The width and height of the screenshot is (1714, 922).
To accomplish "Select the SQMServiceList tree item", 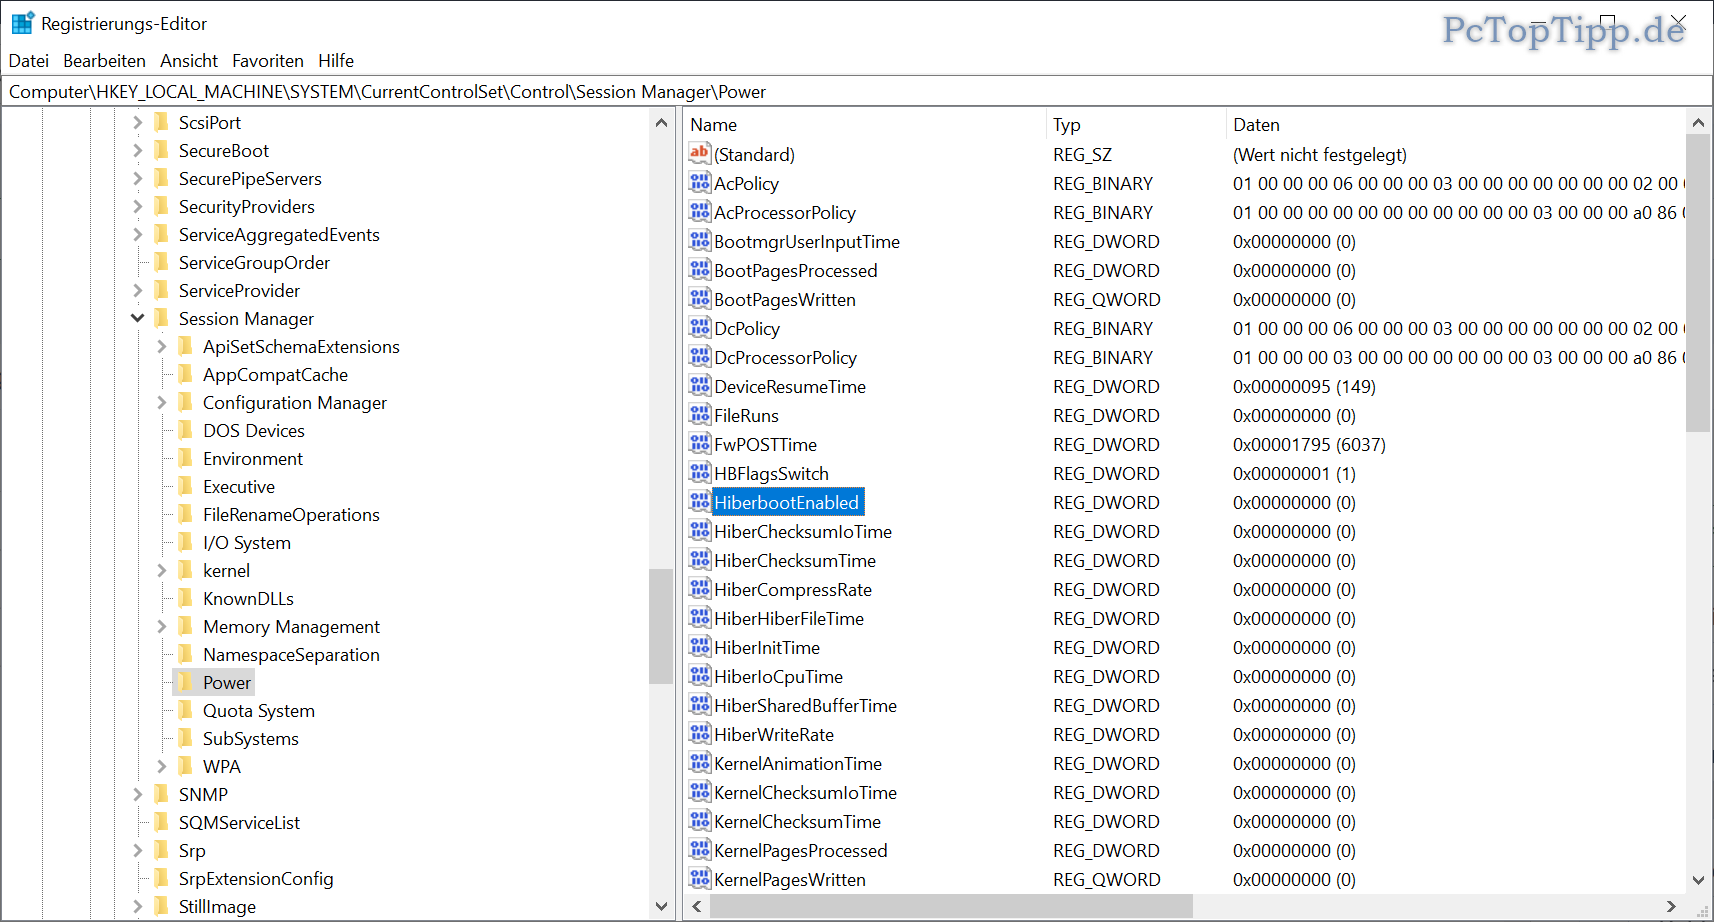I will click(239, 822).
